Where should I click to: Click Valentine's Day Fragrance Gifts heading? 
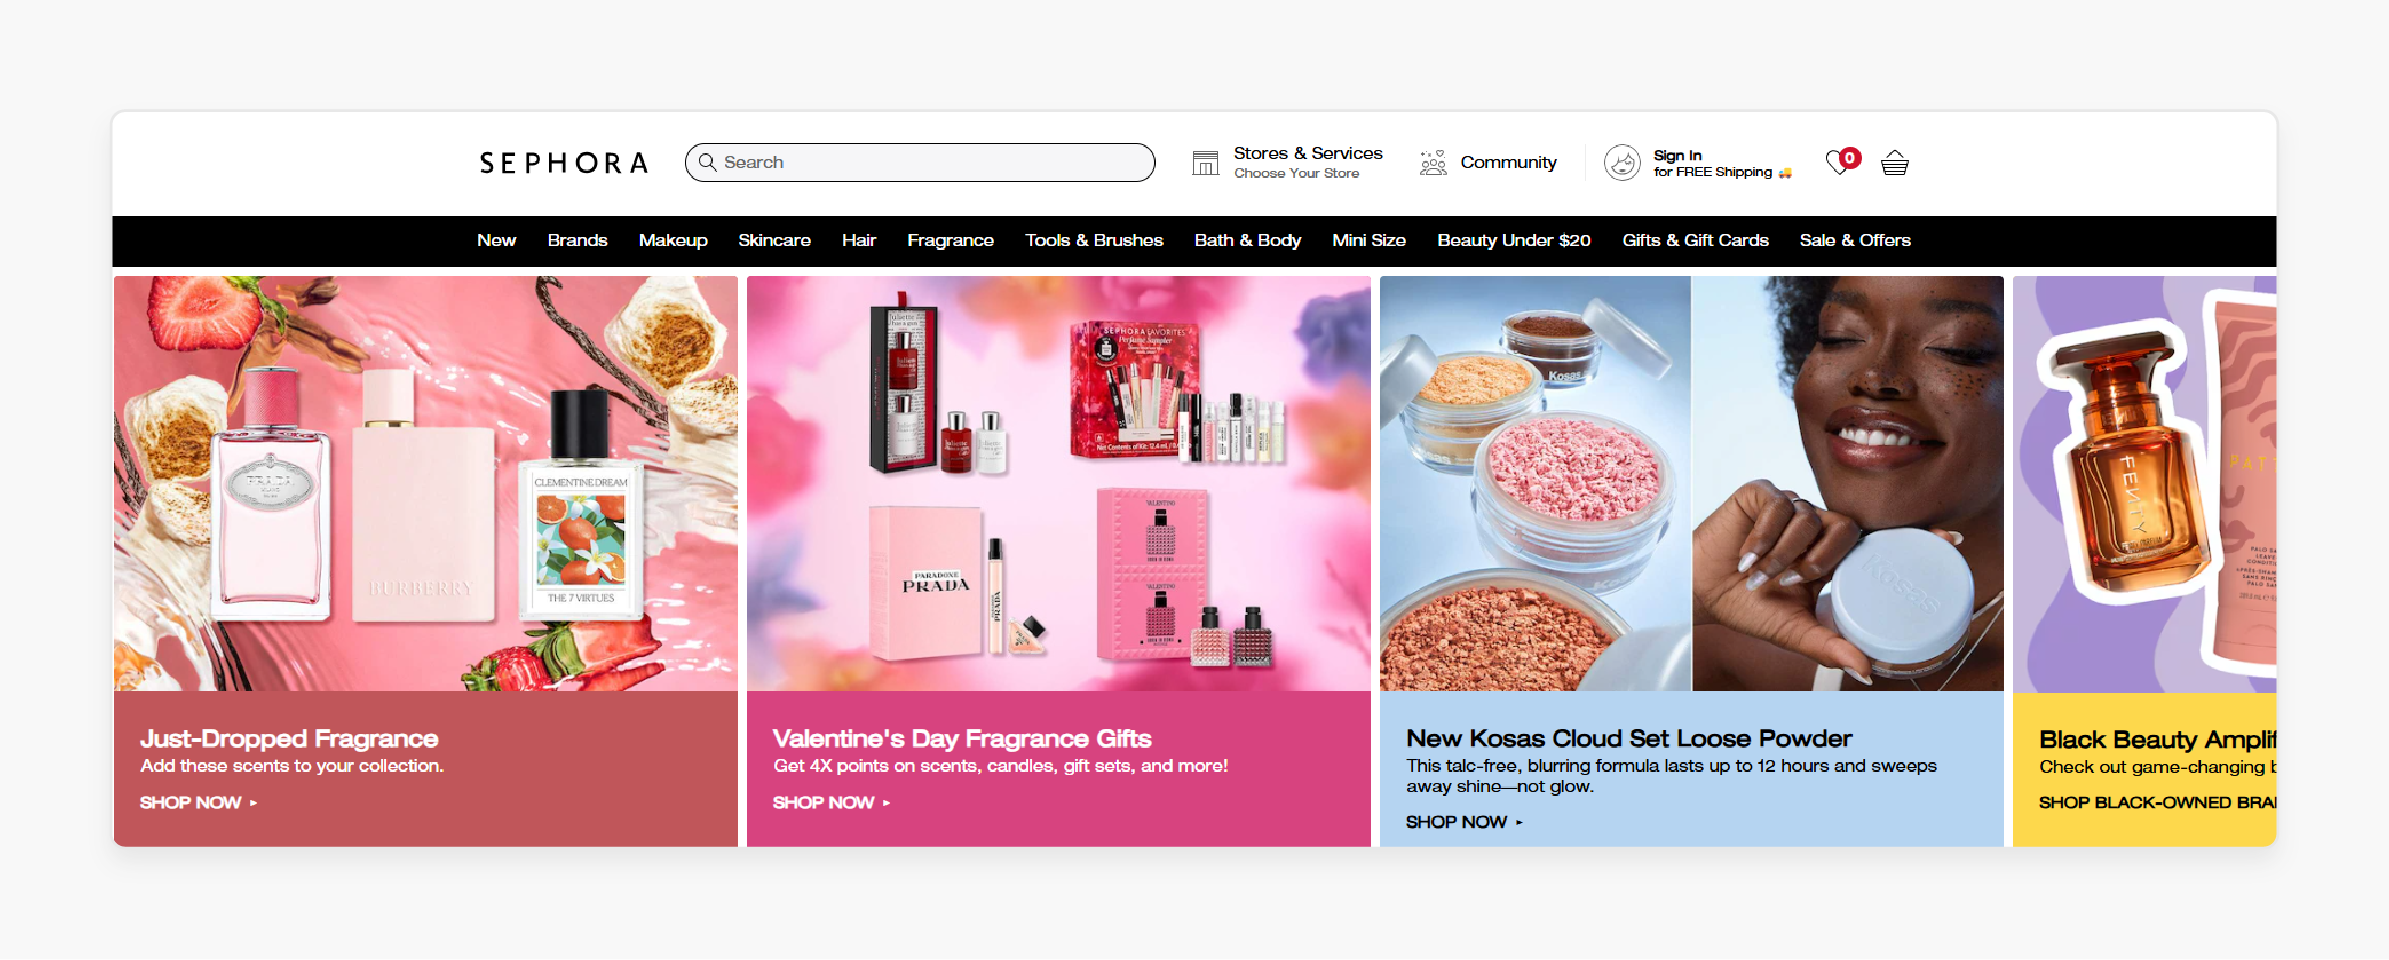[962, 738]
